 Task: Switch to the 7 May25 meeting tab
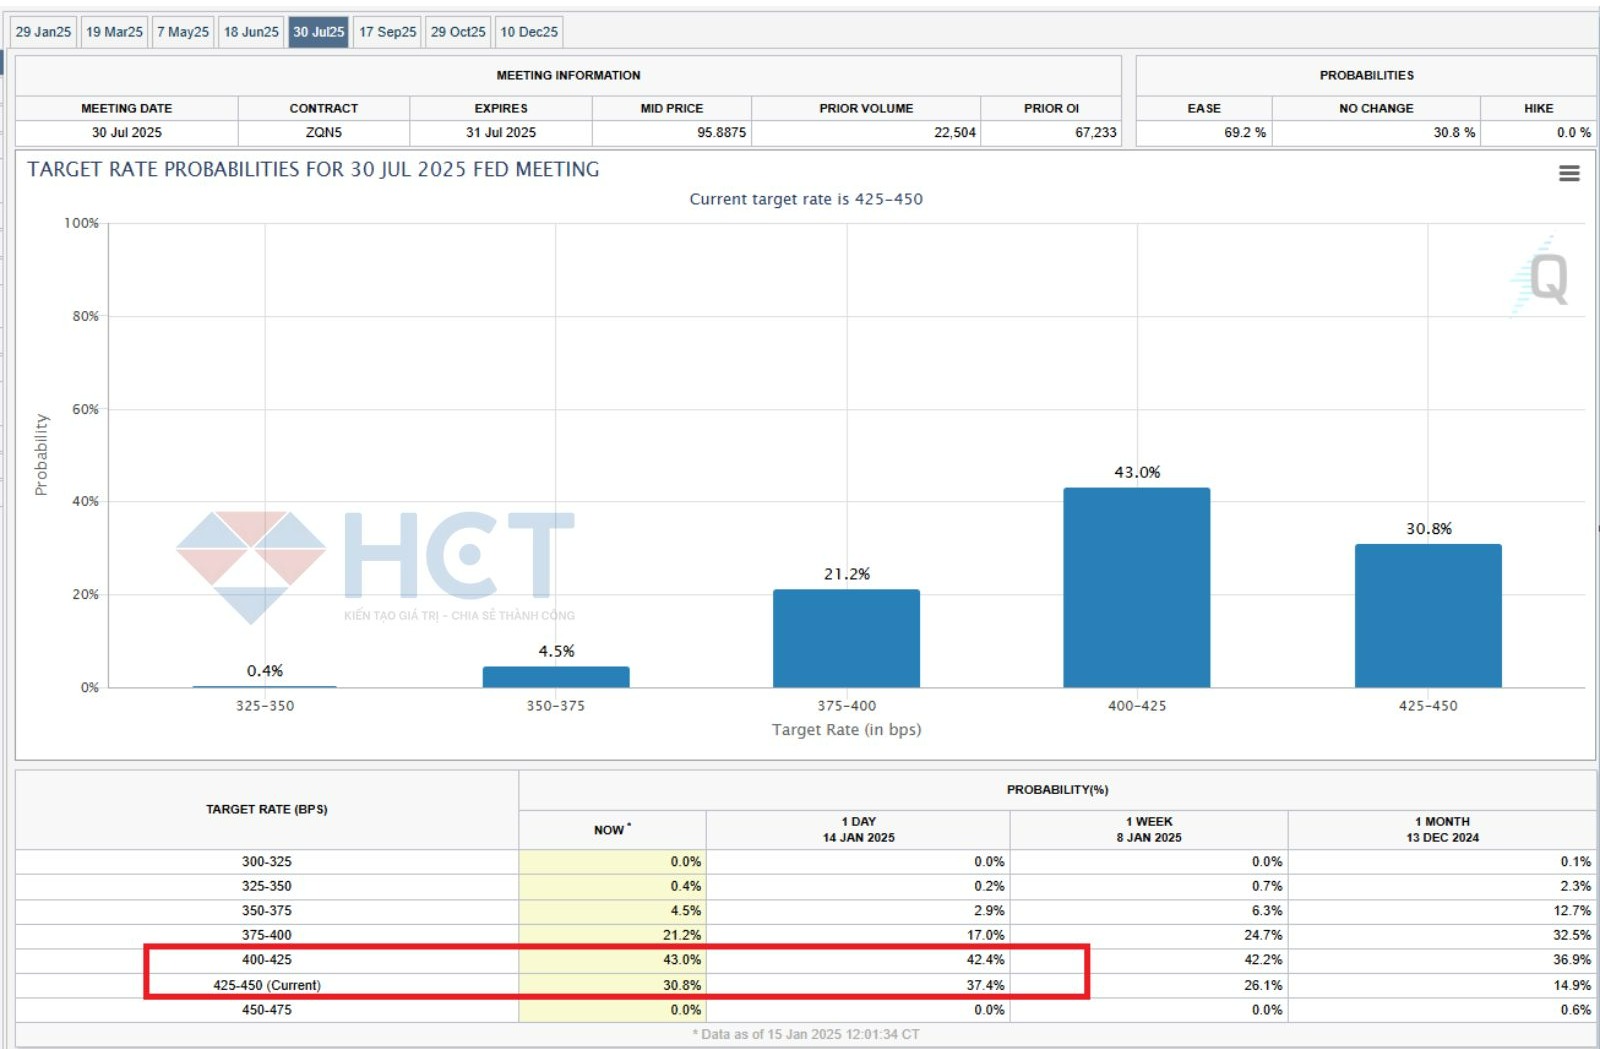tap(183, 32)
